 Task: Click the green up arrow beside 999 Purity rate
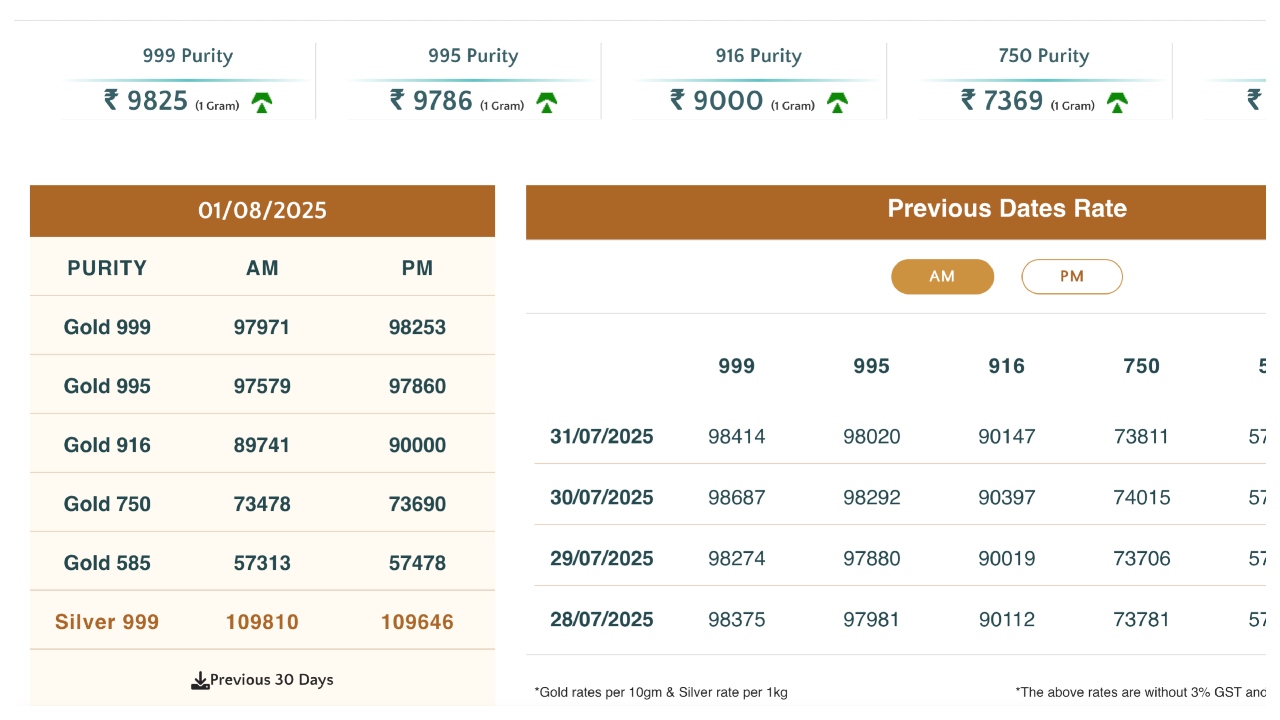tap(262, 102)
